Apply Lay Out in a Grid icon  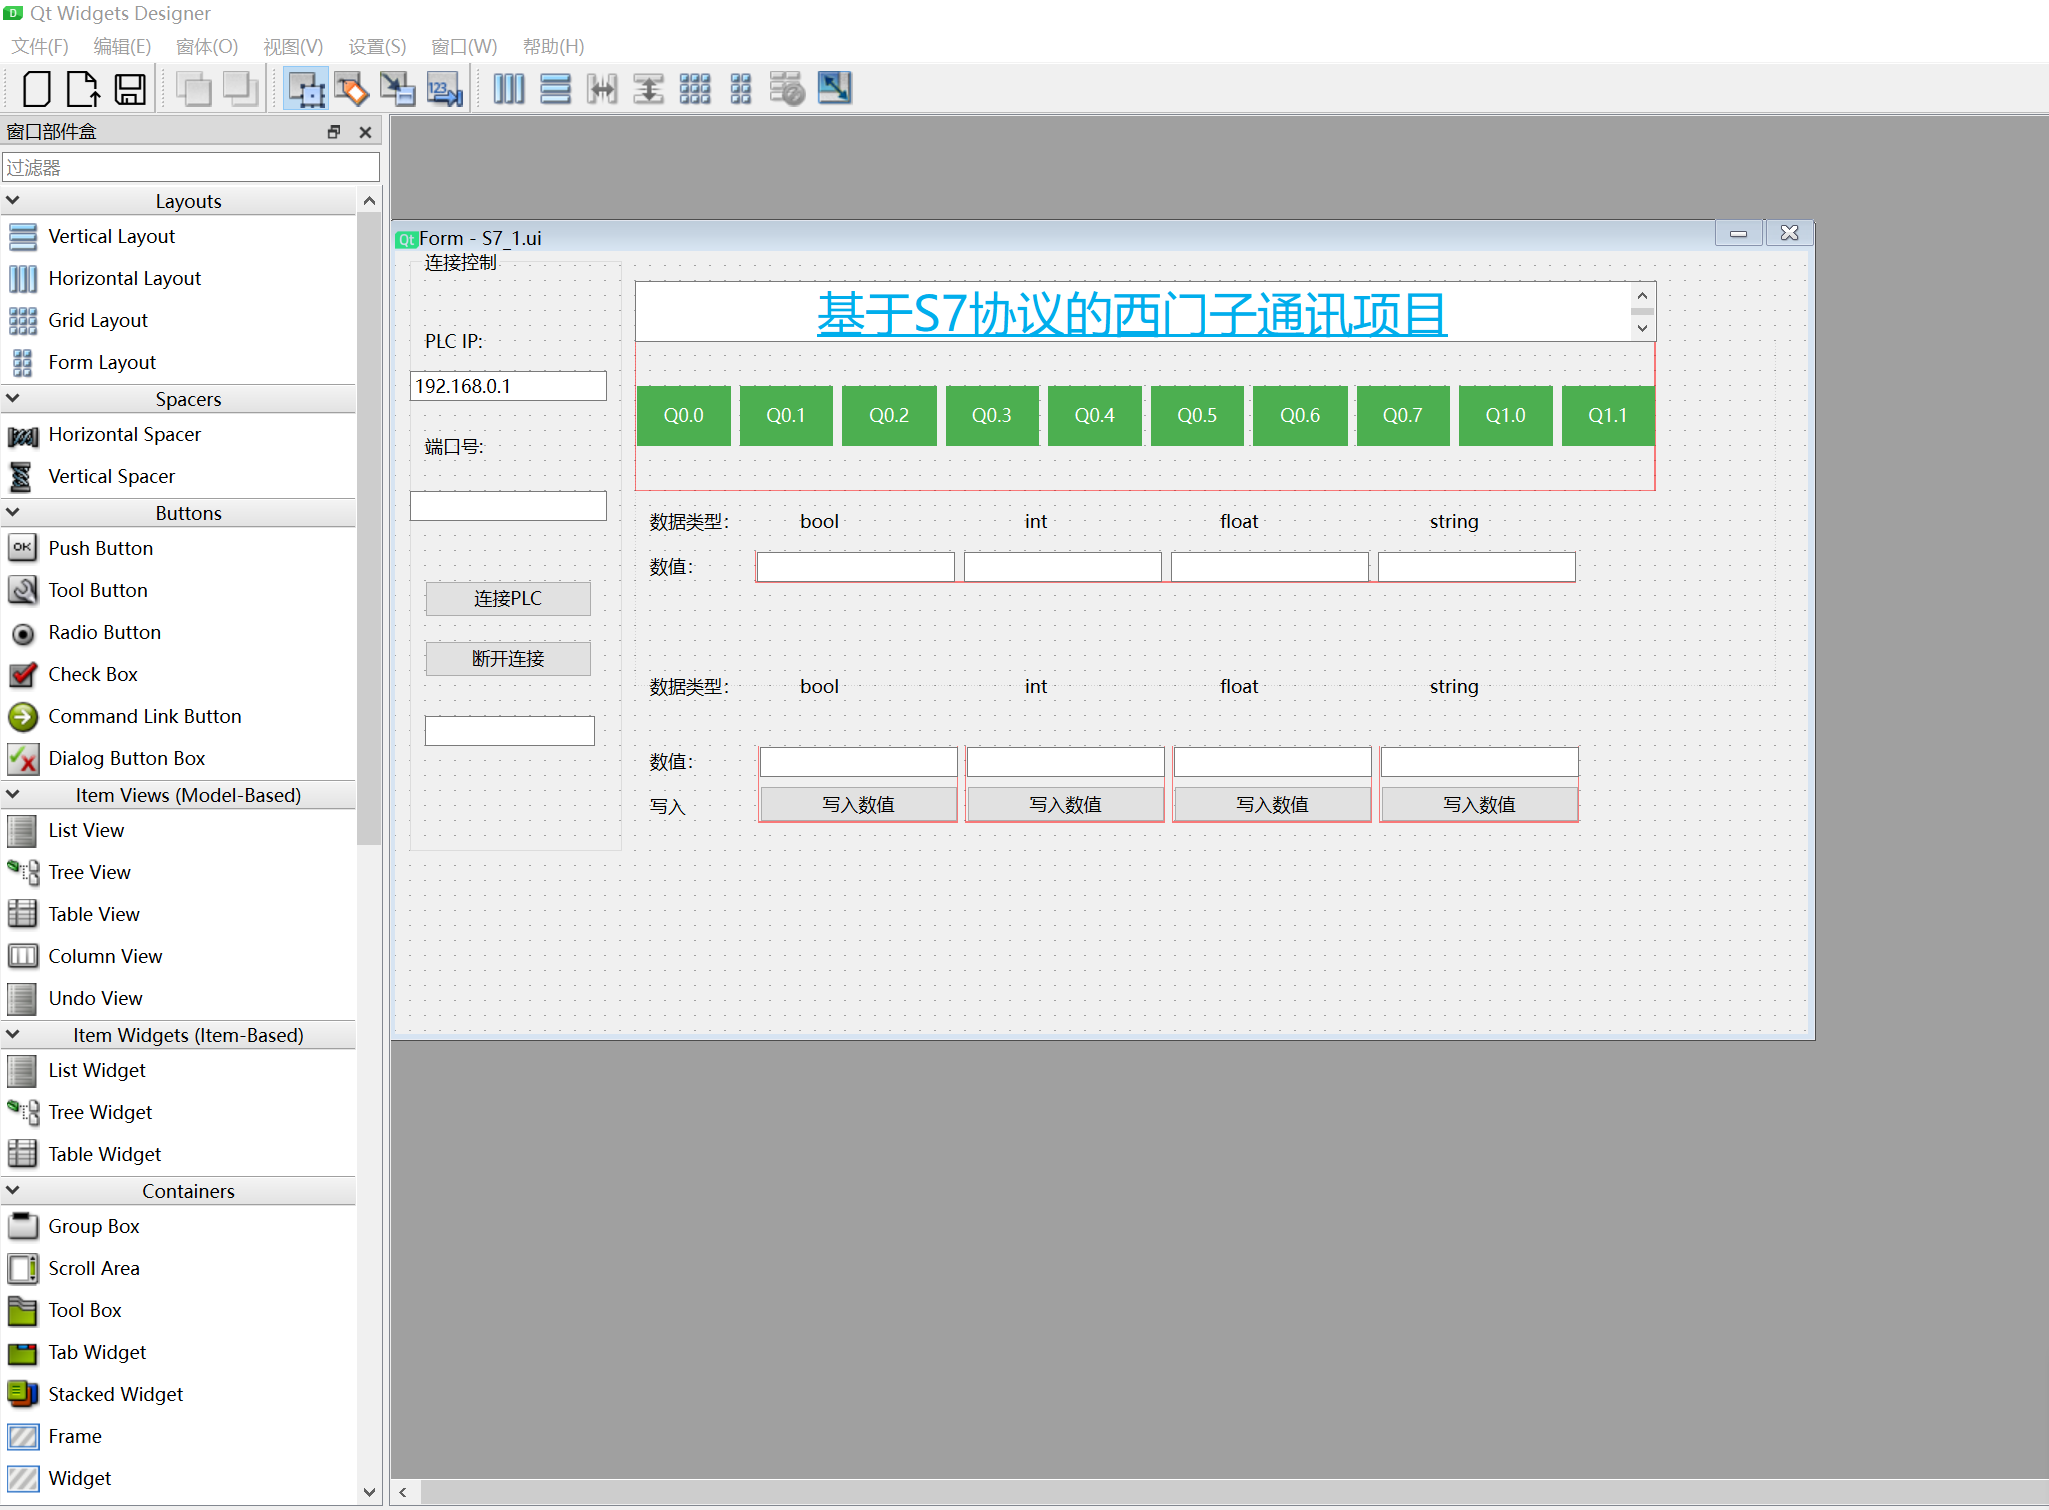pos(694,89)
